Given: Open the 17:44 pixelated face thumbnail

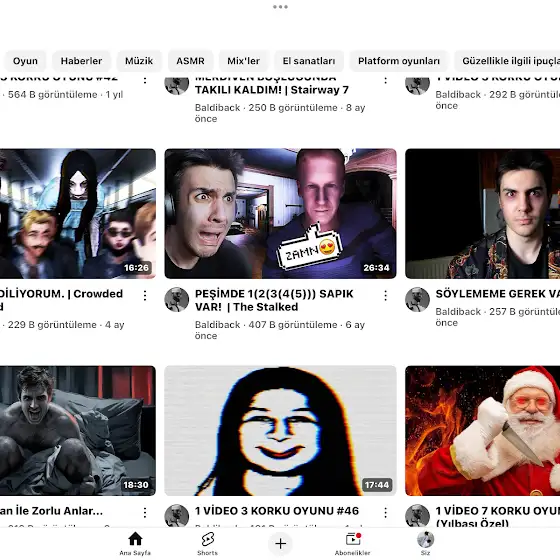Looking at the screenshot, I should click(x=280, y=430).
